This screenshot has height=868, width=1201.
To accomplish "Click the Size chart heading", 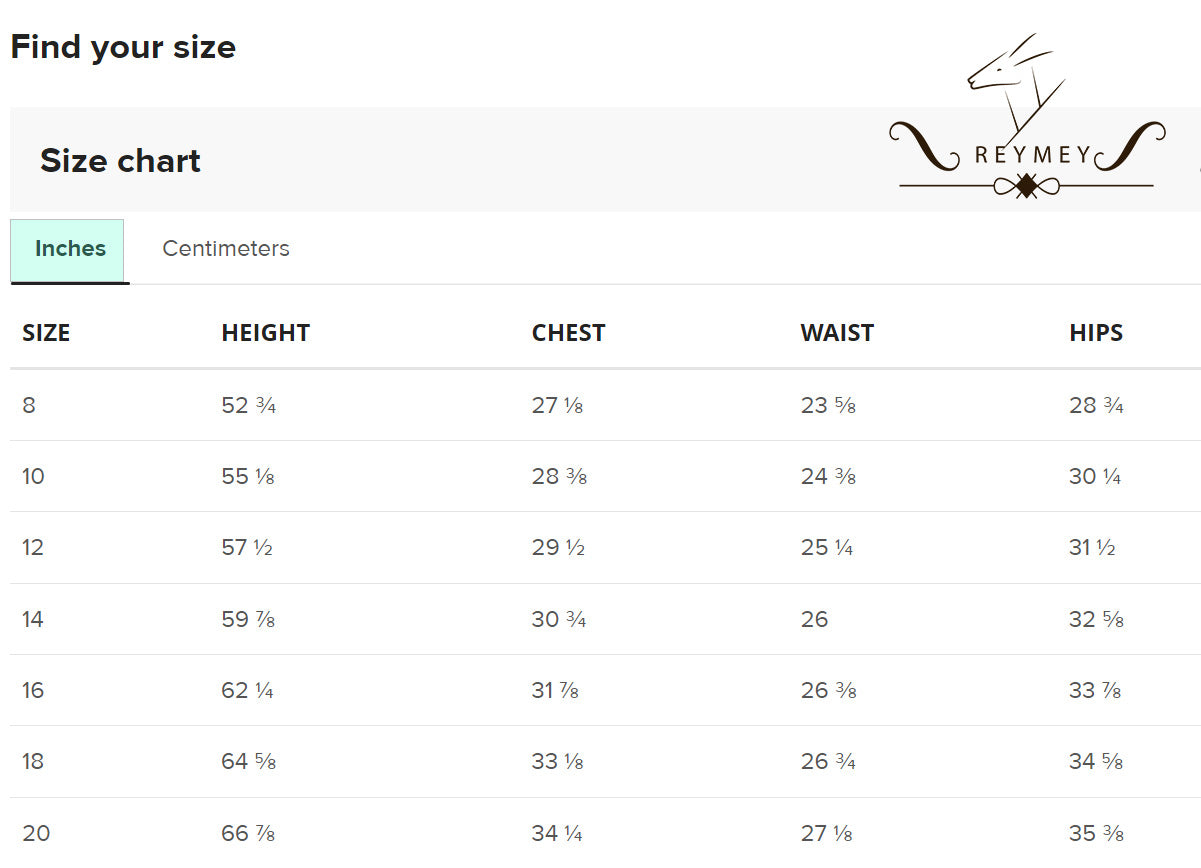I will click(120, 160).
